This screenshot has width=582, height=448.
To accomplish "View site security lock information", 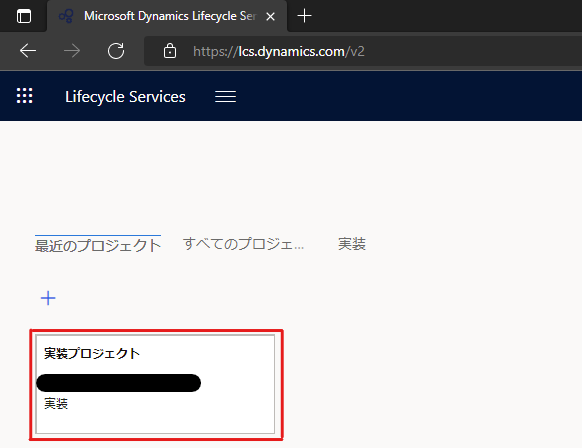I will click(x=170, y=51).
